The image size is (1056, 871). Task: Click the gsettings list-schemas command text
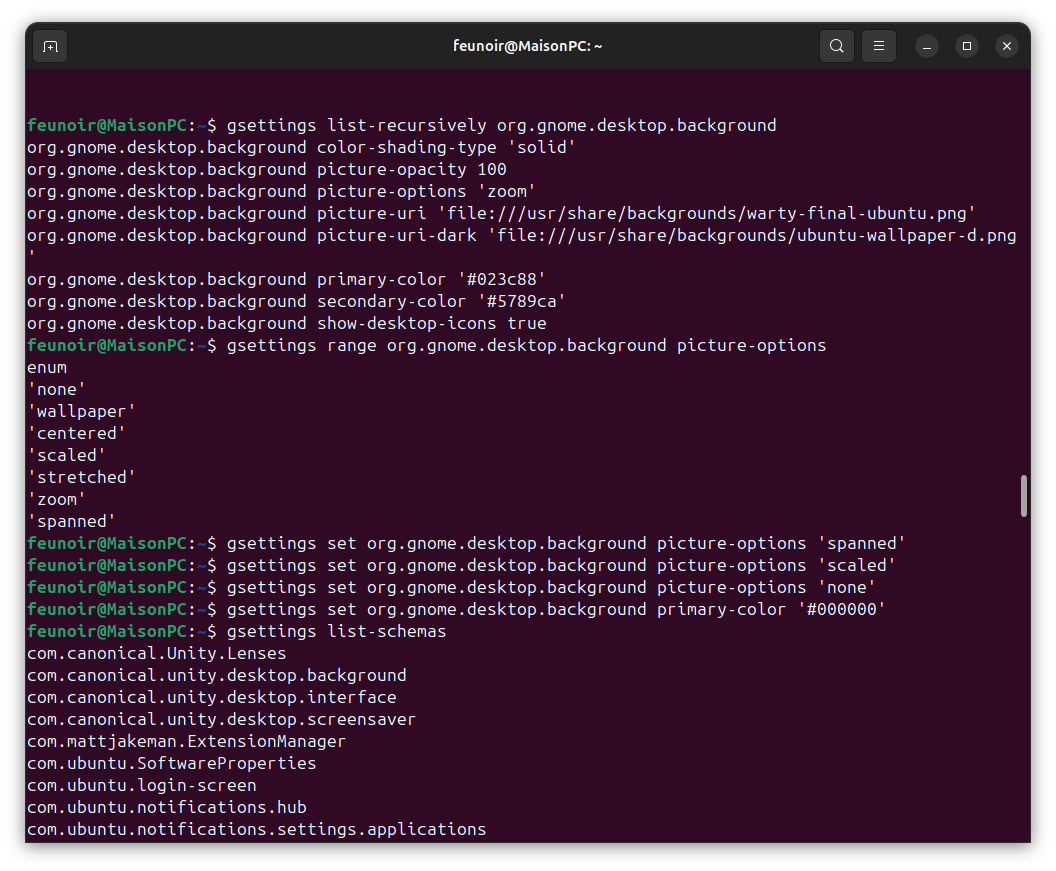click(x=336, y=631)
